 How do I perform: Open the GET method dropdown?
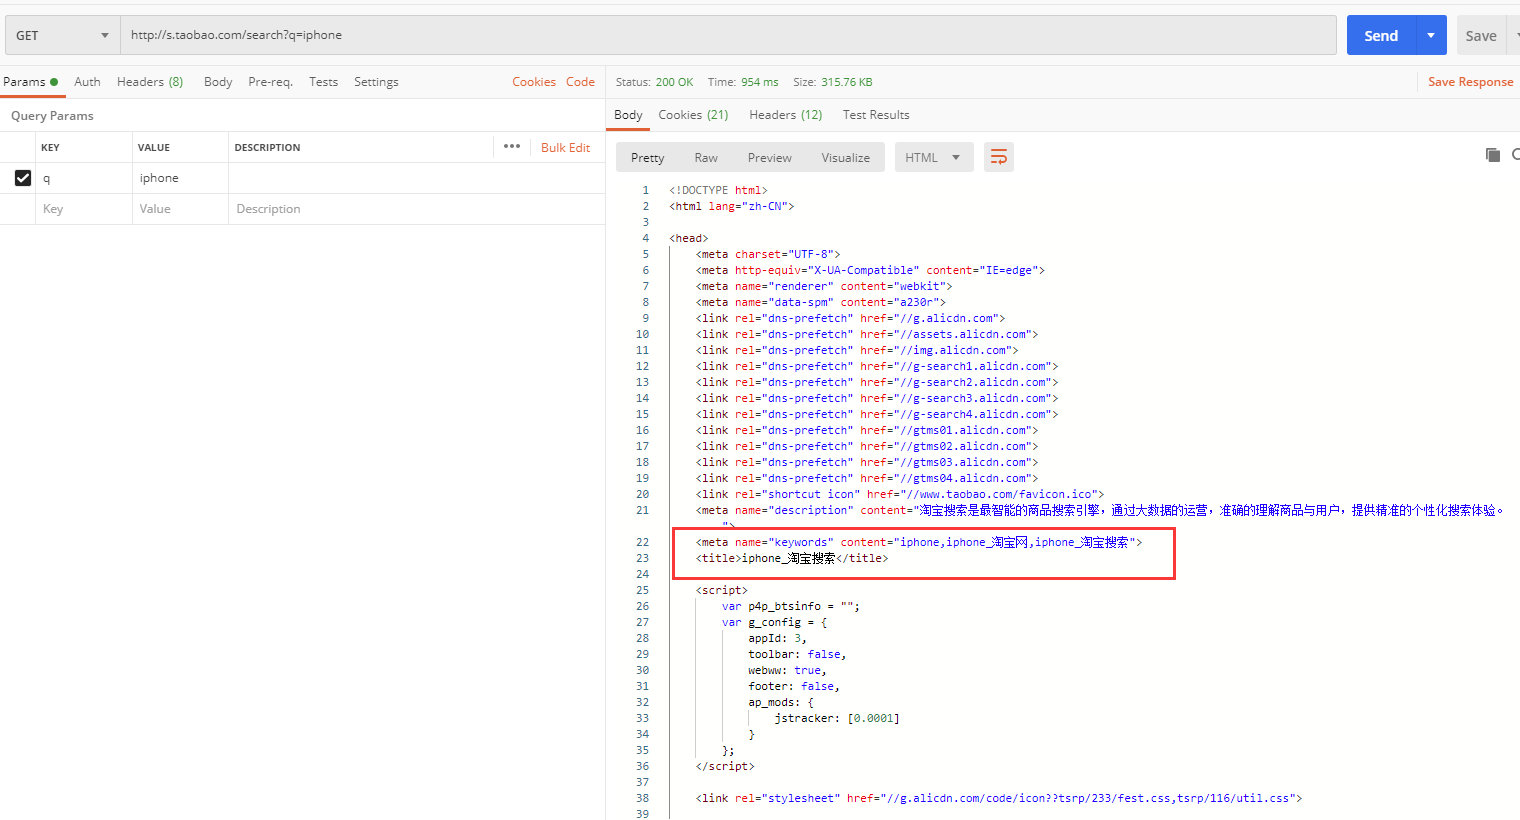click(x=62, y=35)
